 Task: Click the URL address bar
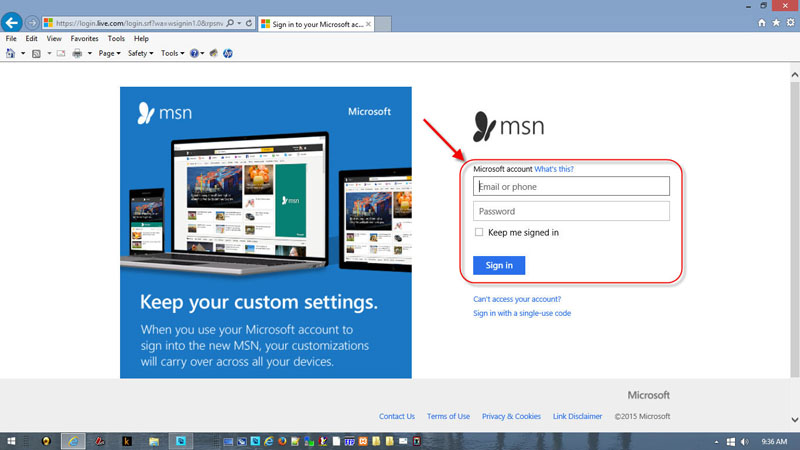pyautogui.click(x=139, y=23)
